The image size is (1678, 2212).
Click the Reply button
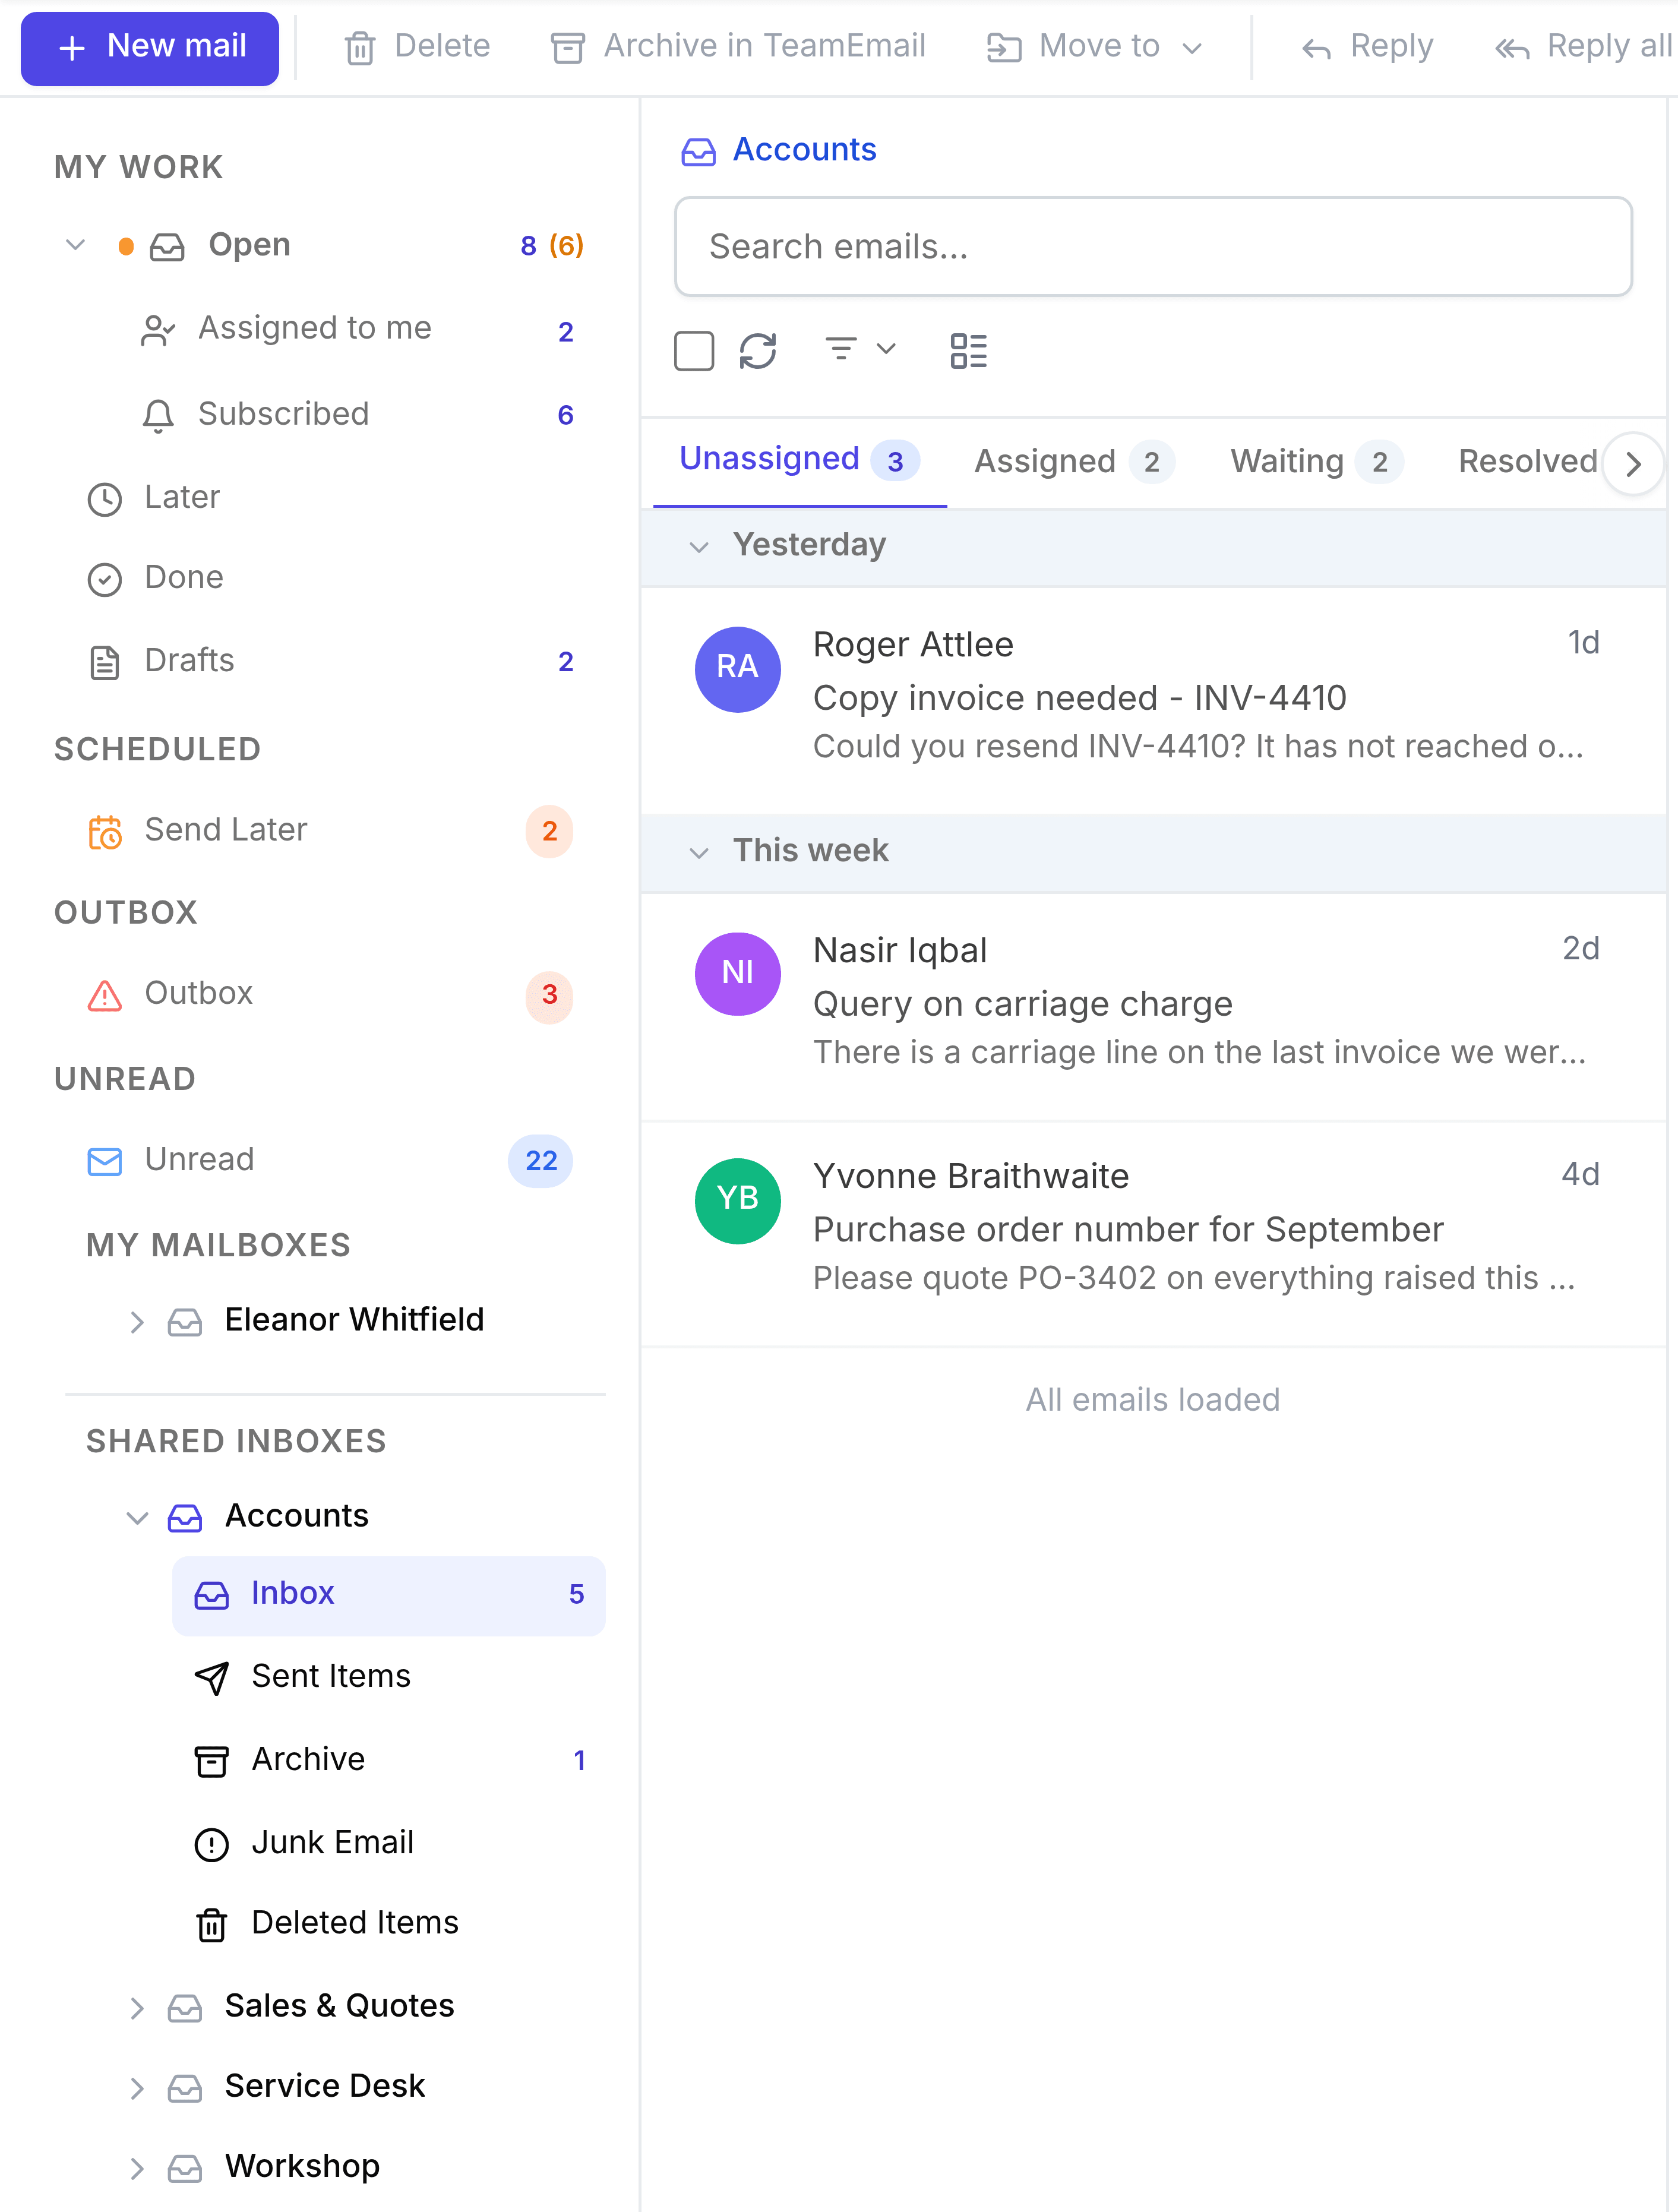click(1367, 46)
